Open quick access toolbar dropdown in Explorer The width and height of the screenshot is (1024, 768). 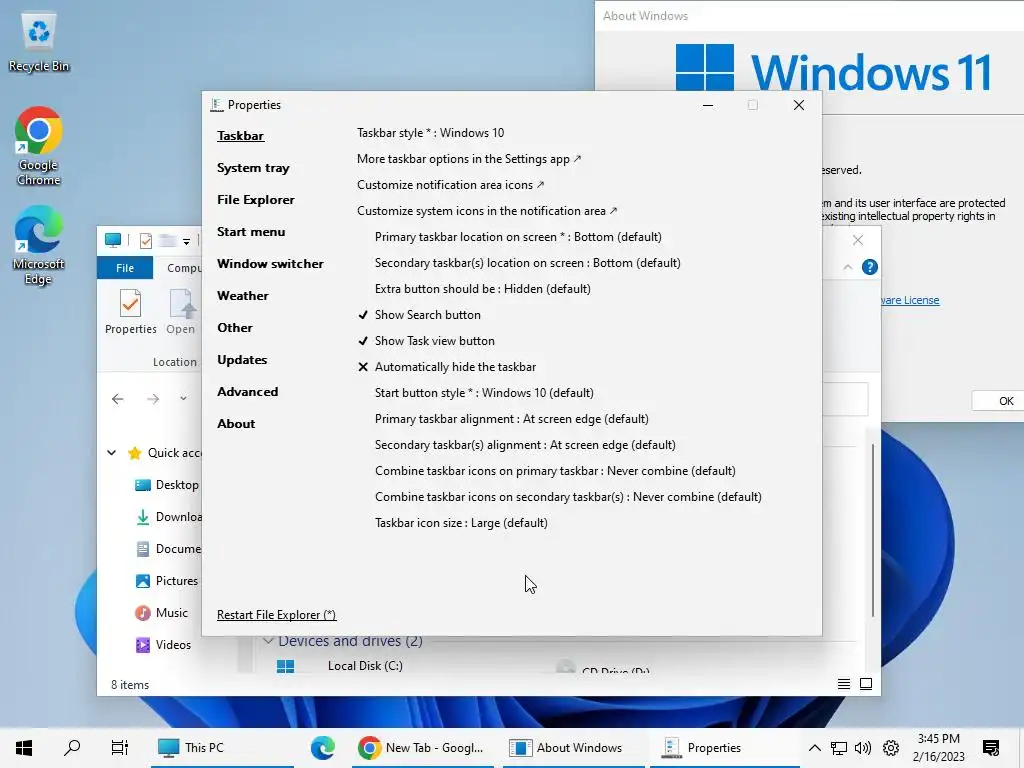(x=186, y=242)
